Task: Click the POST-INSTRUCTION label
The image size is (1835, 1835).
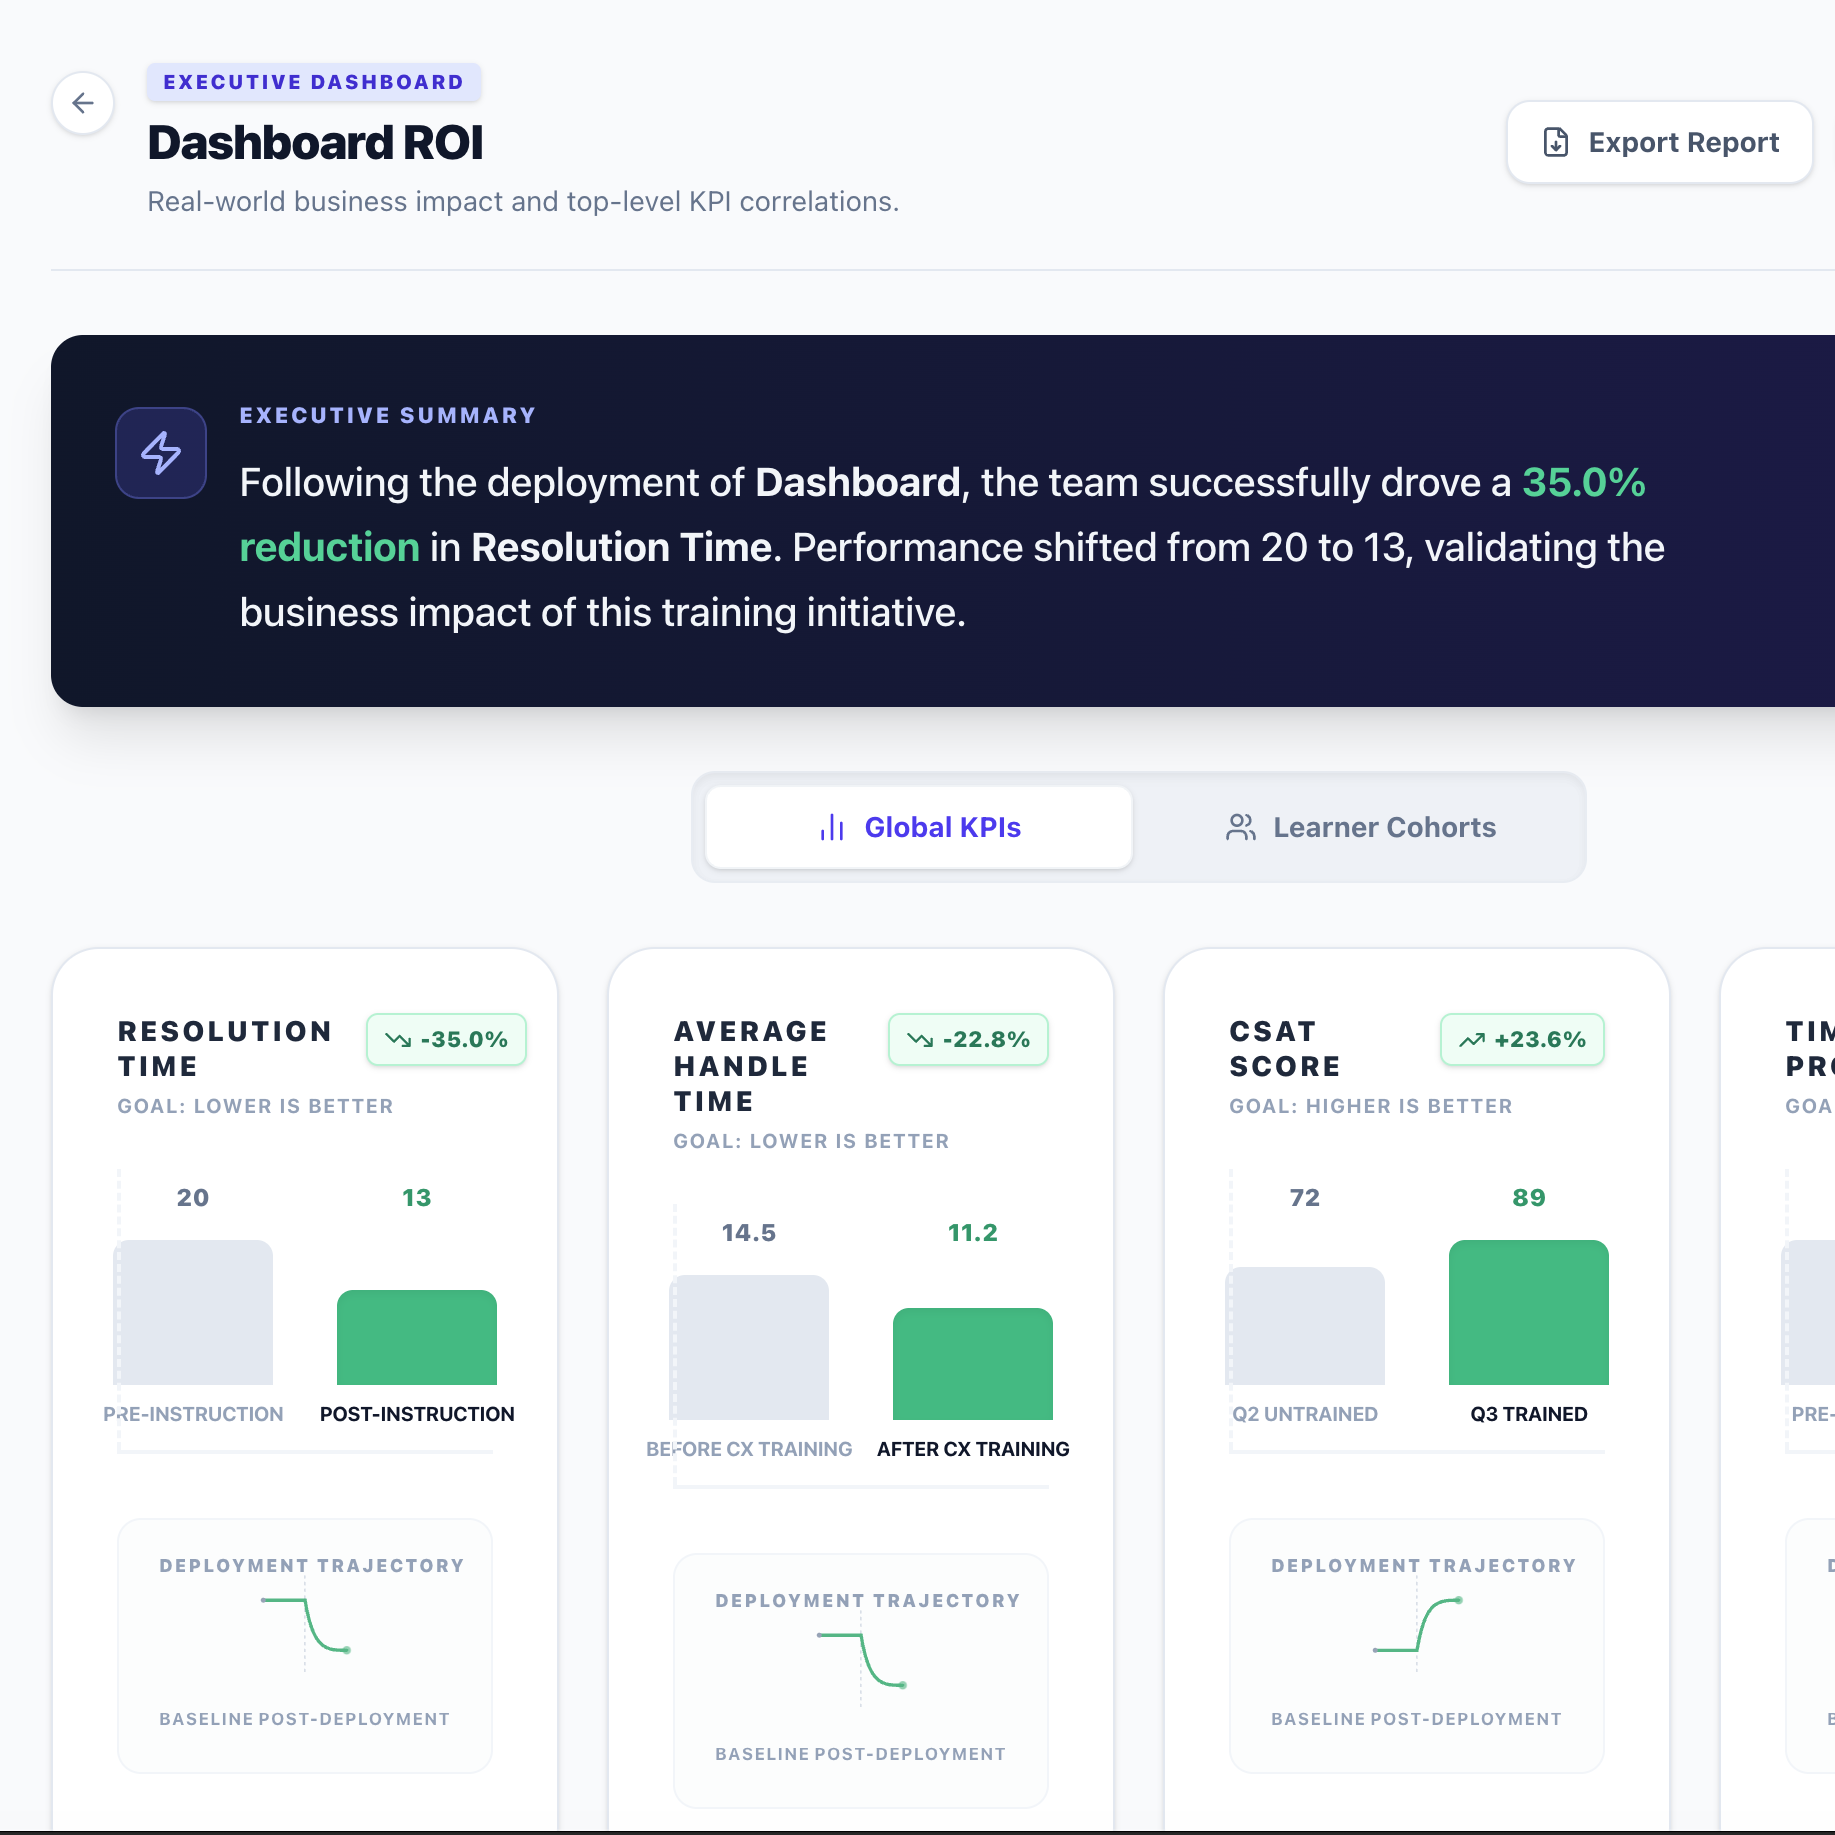Action: pyautogui.click(x=417, y=1414)
